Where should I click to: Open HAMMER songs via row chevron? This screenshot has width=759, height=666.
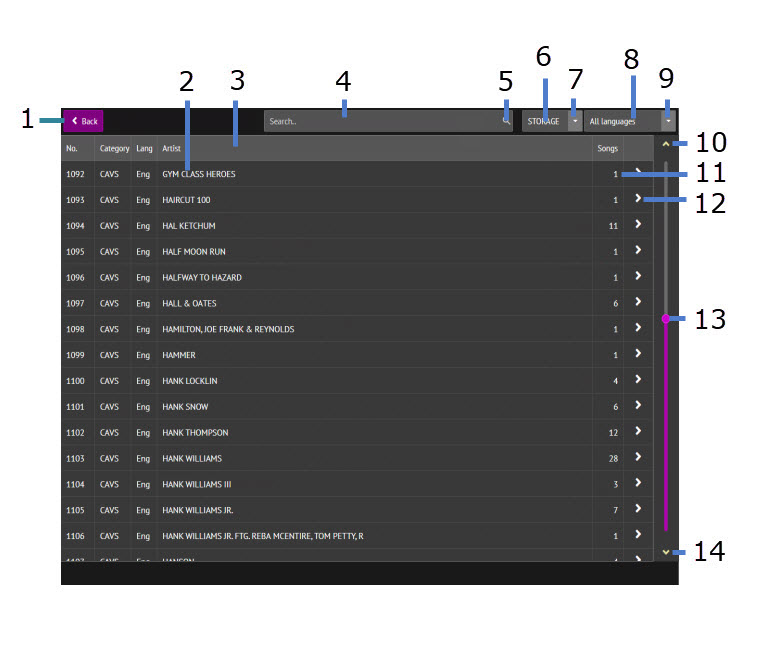tap(637, 354)
